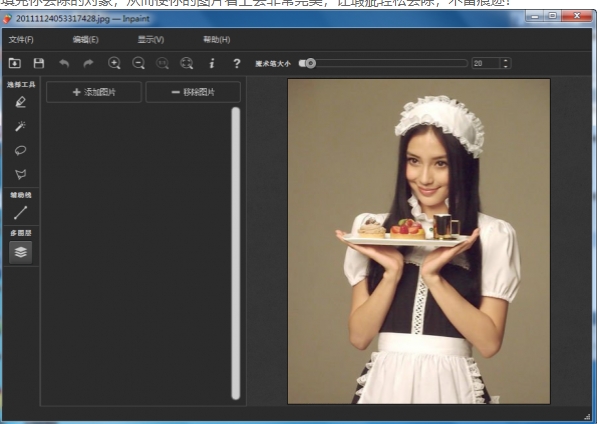The height and width of the screenshot is (424, 597).
Task: Click on the photo in the canvas
Action: pyautogui.click(x=419, y=241)
